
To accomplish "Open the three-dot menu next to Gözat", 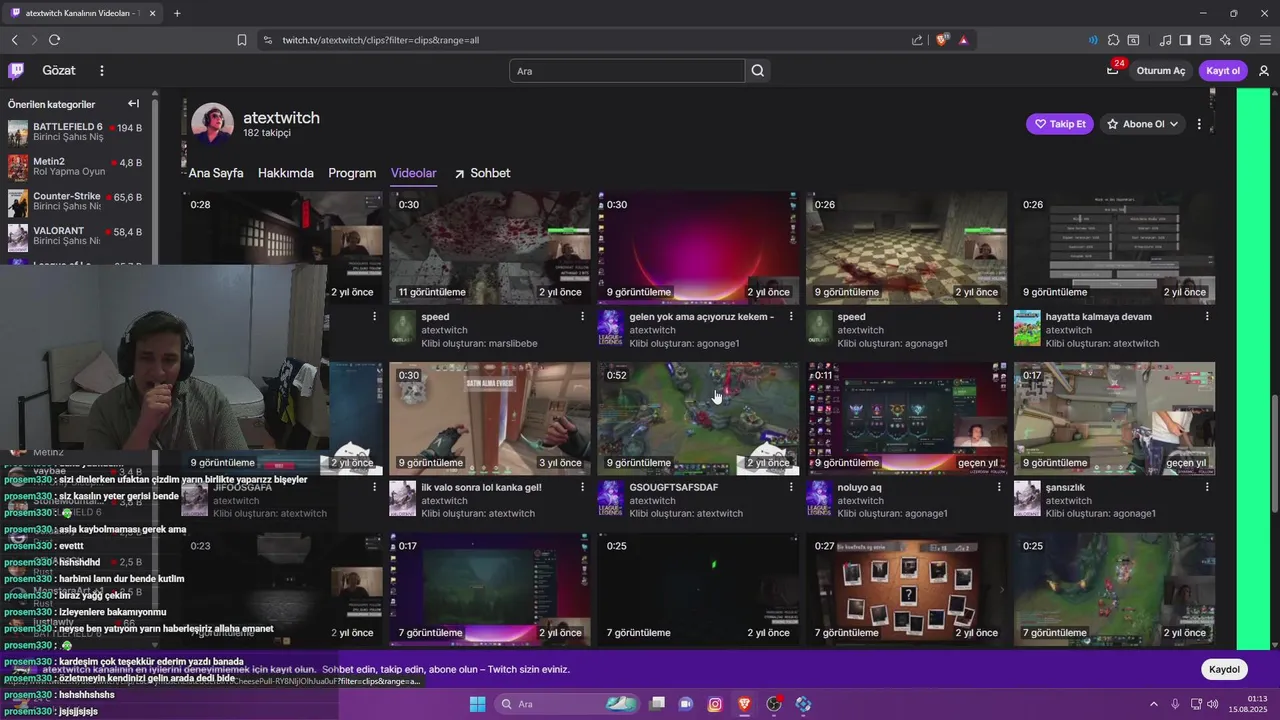I will [101, 71].
